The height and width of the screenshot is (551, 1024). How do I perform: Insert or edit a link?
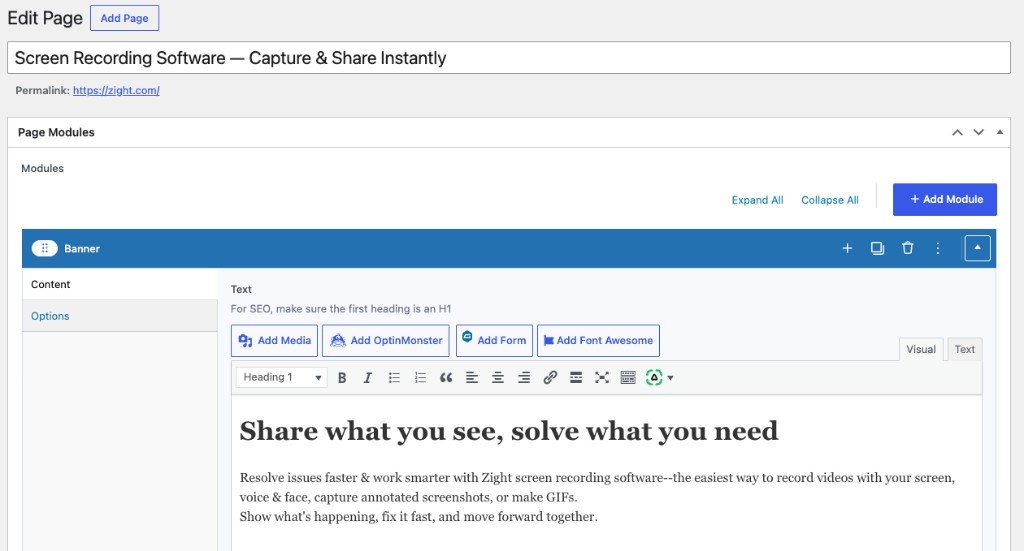(x=550, y=377)
